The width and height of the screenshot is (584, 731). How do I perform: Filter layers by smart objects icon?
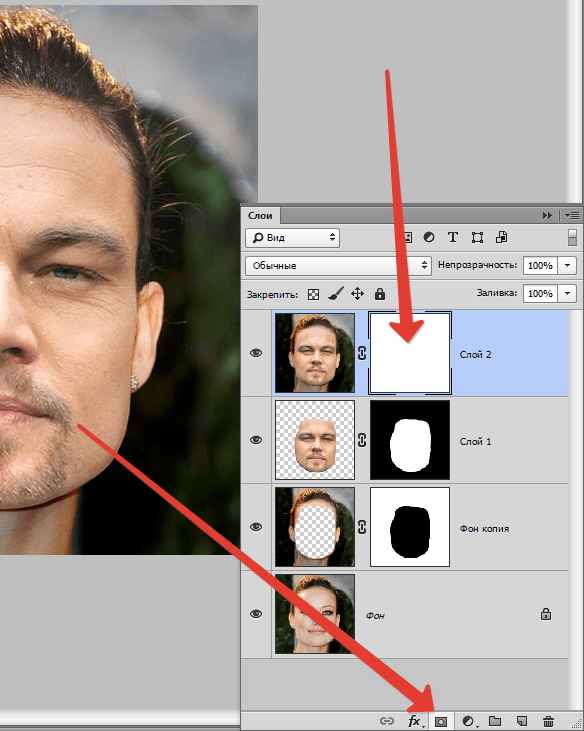502,237
